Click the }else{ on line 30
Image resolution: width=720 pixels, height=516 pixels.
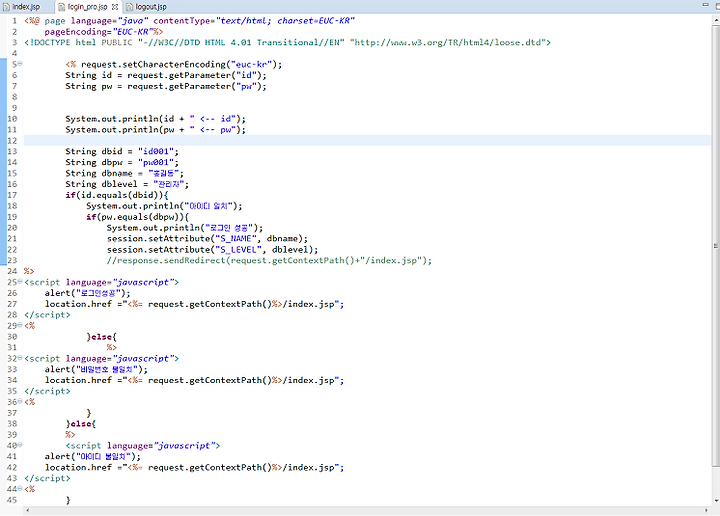coord(101,337)
